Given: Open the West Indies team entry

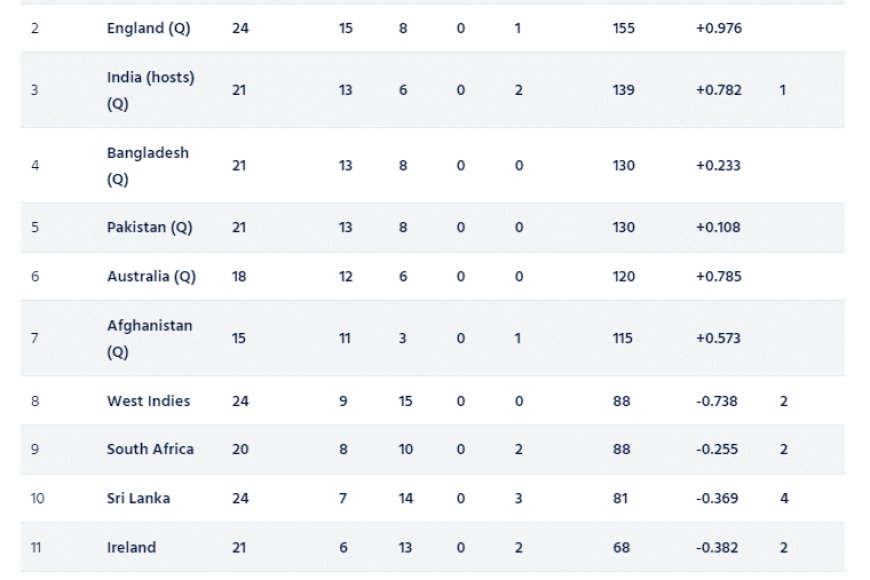Looking at the screenshot, I should [148, 401].
